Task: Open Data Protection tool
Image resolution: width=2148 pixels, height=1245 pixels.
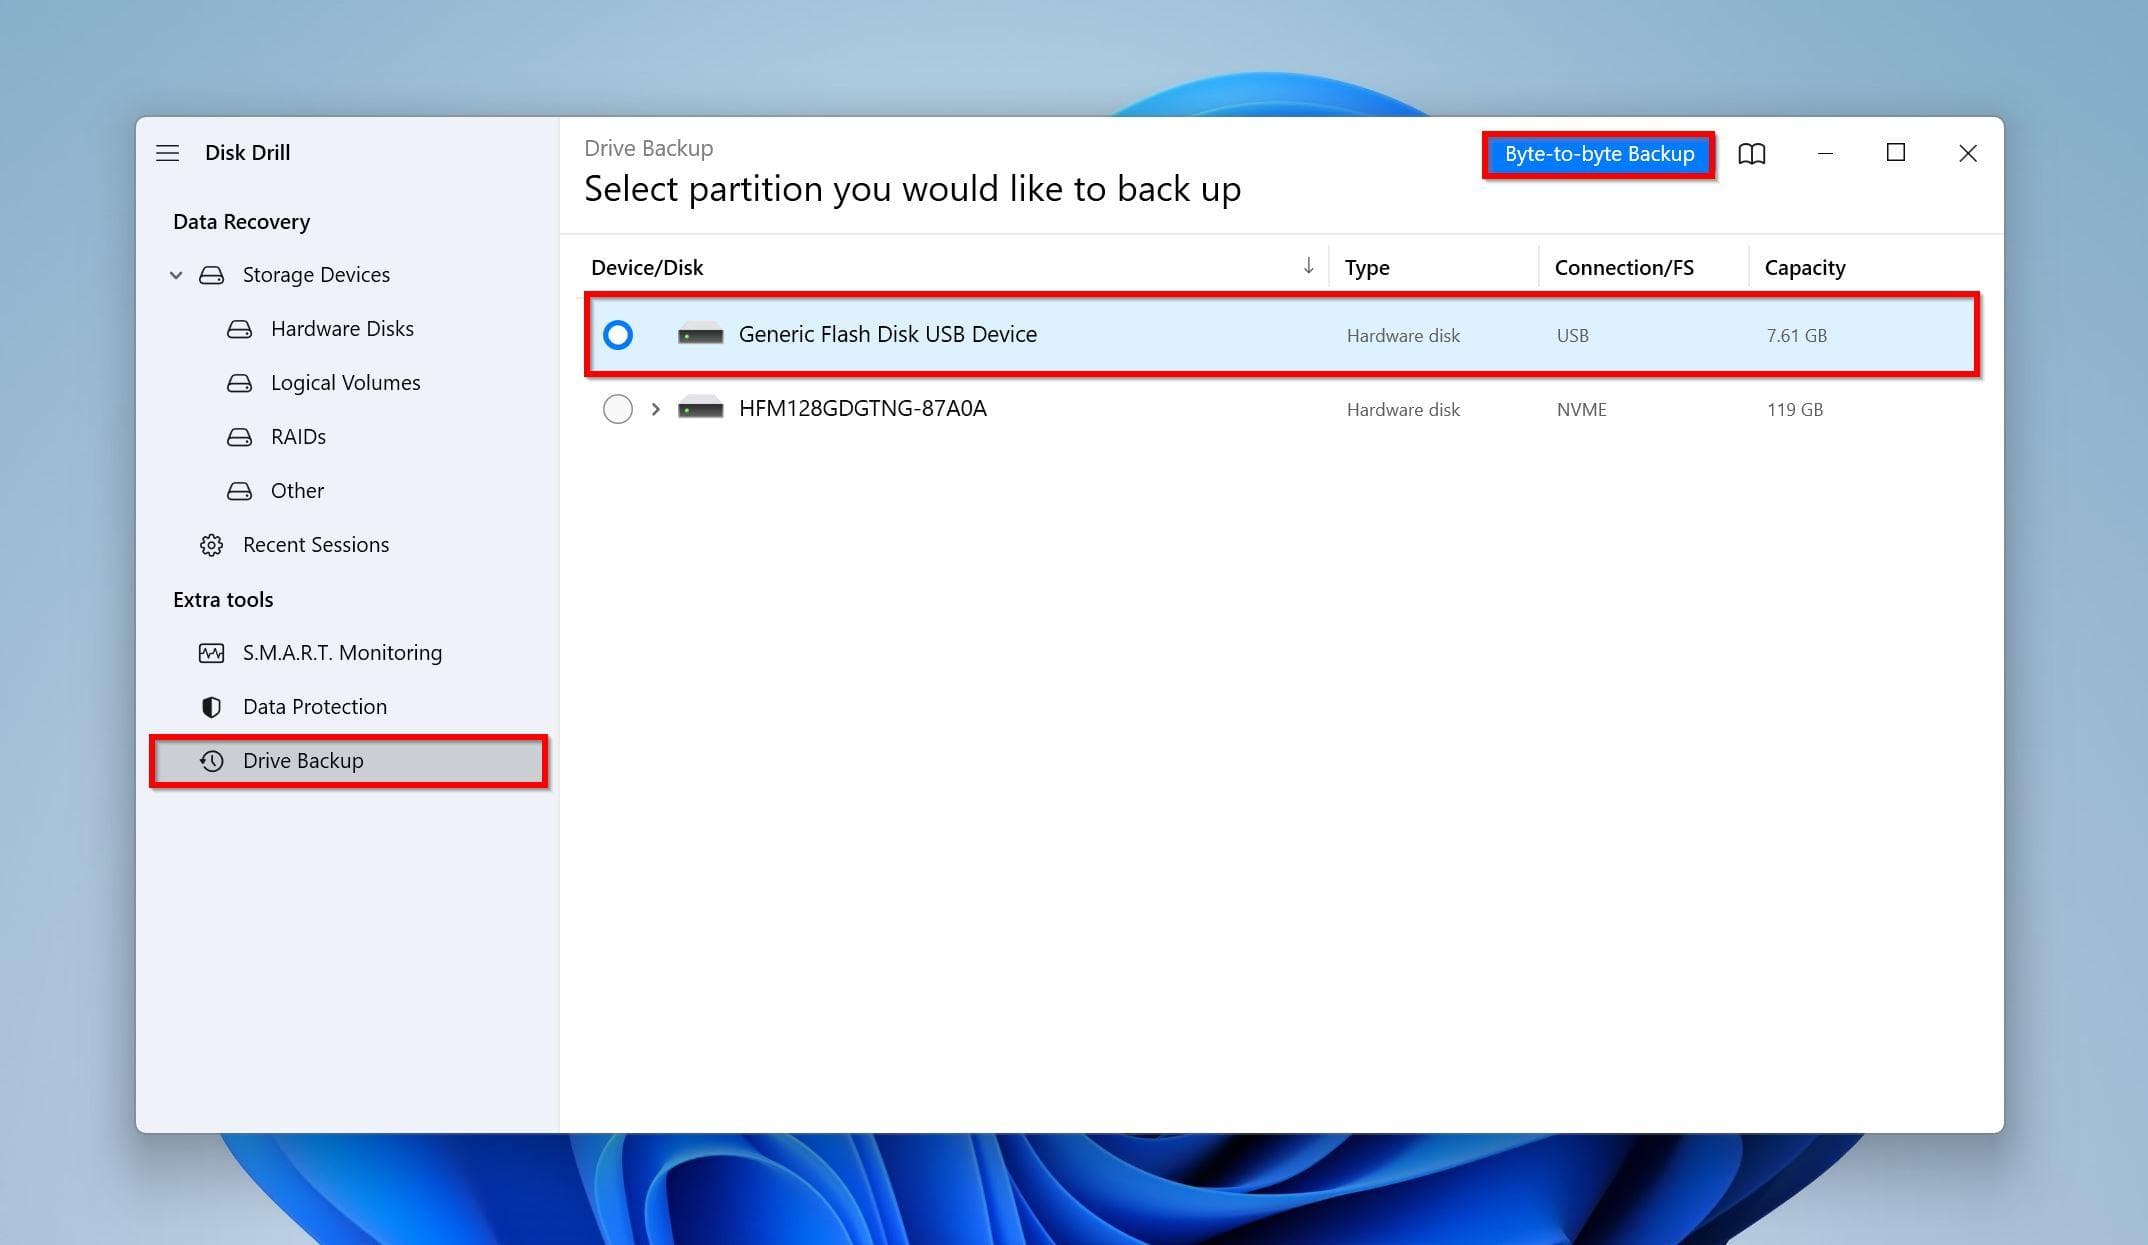Action: pos(315,707)
